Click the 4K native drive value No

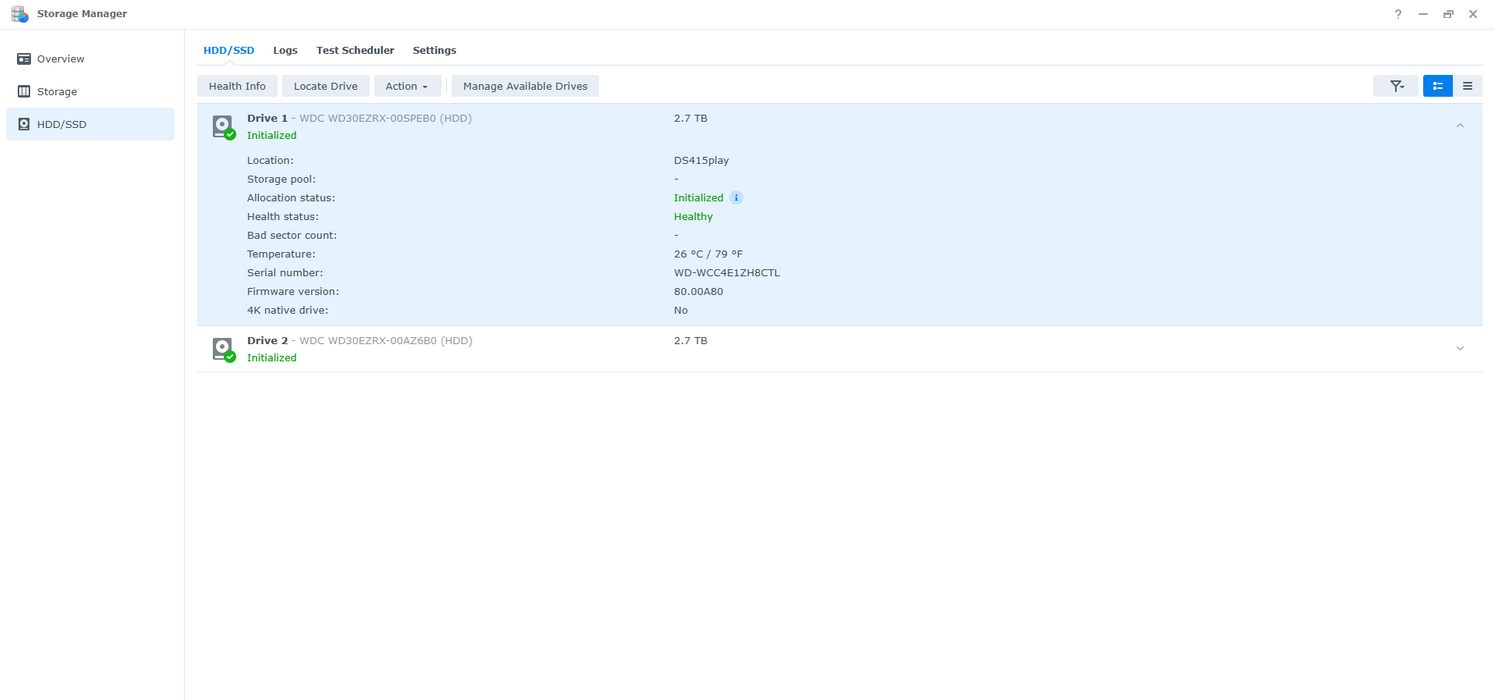click(x=681, y=311)
